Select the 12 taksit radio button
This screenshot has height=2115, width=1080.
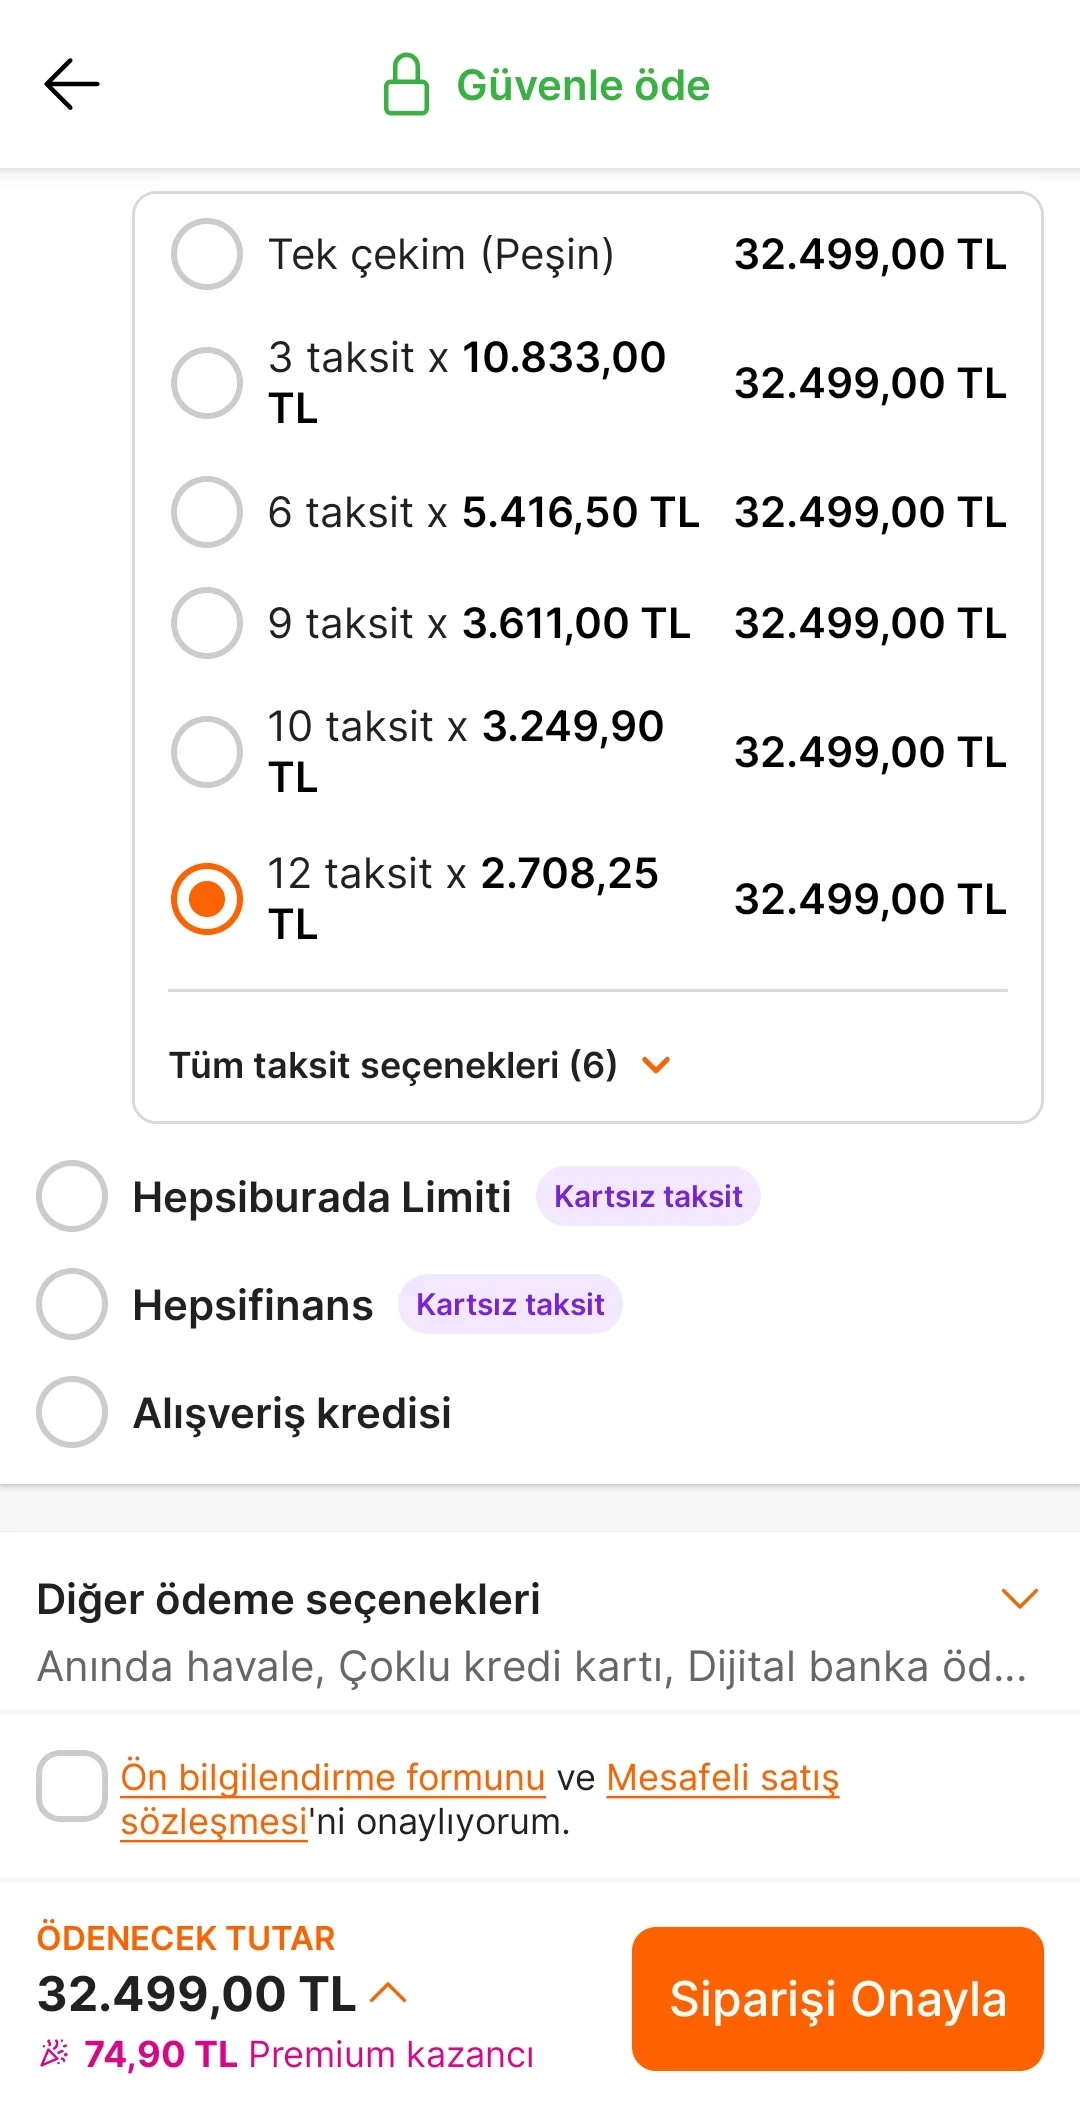[x=207, y=899]
